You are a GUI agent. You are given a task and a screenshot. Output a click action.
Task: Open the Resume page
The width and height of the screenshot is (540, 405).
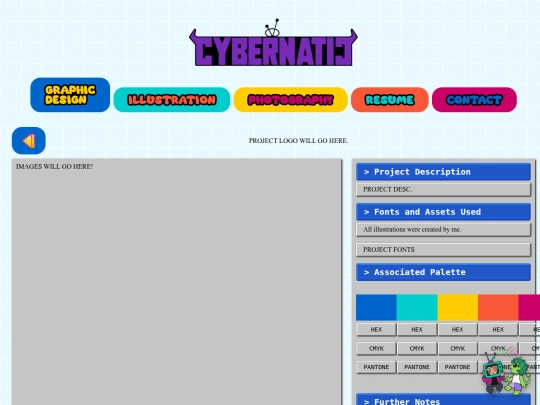(x=390, y=100)
